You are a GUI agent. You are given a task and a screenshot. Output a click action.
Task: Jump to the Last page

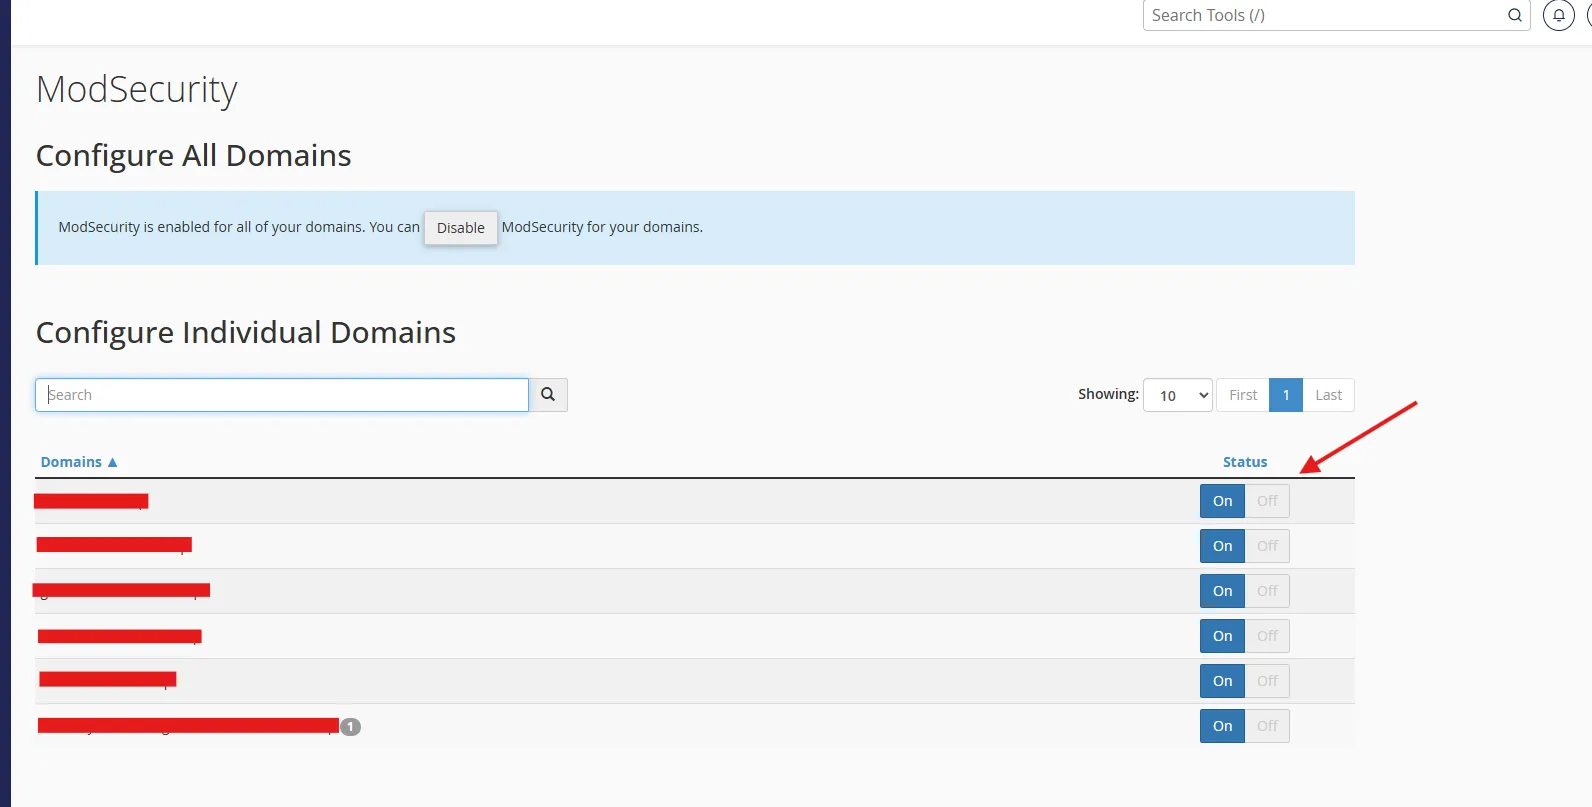click(x=1328, y=395)
